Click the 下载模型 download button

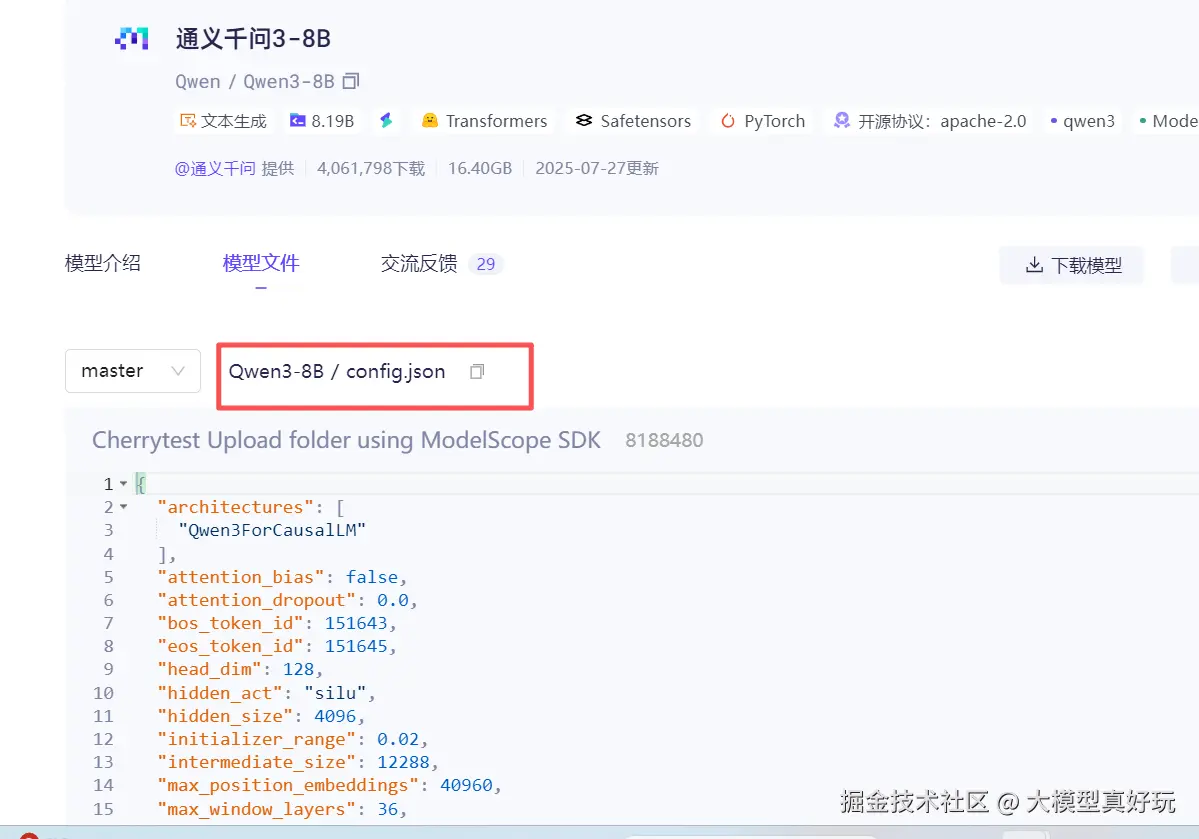tap(1072, 265)
